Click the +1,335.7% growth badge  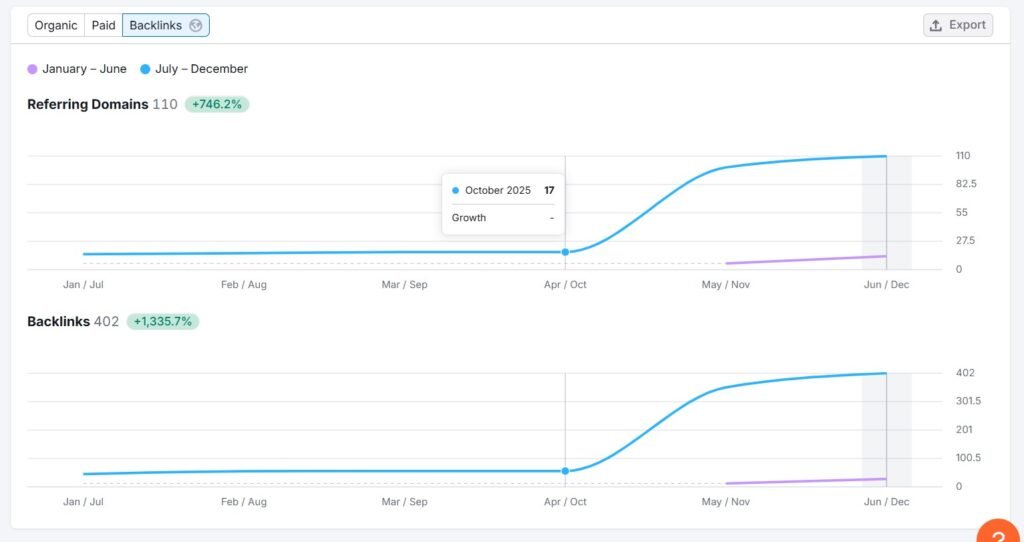[162, 321]
